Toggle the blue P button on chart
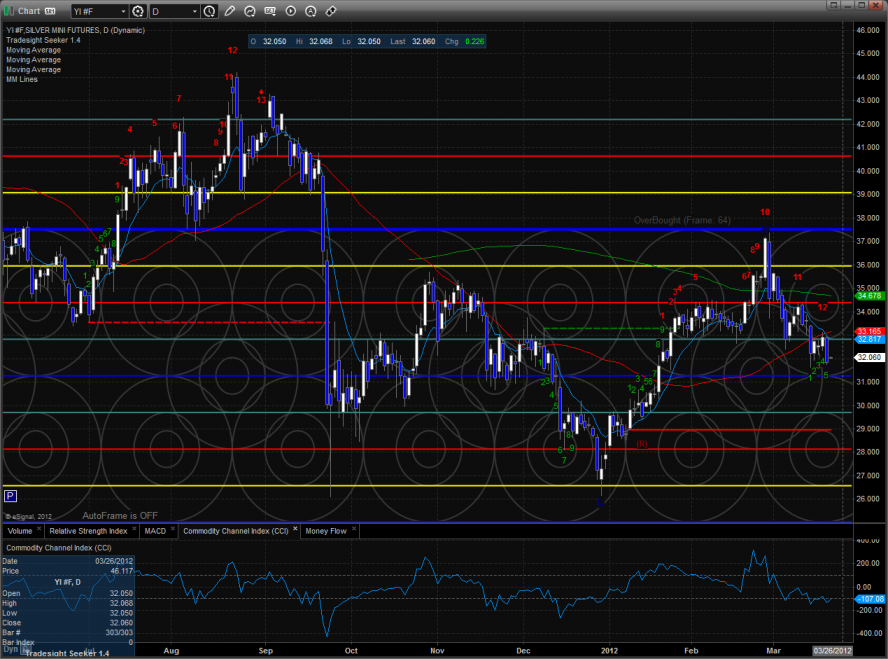Image resolution: width=888 pixels, height=659 pixels. point(10,495)
